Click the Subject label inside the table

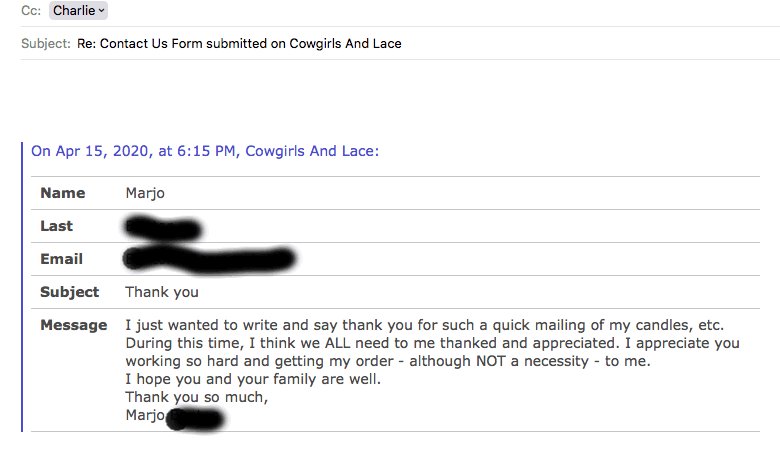pyautogui.click(x=69, y=292)
